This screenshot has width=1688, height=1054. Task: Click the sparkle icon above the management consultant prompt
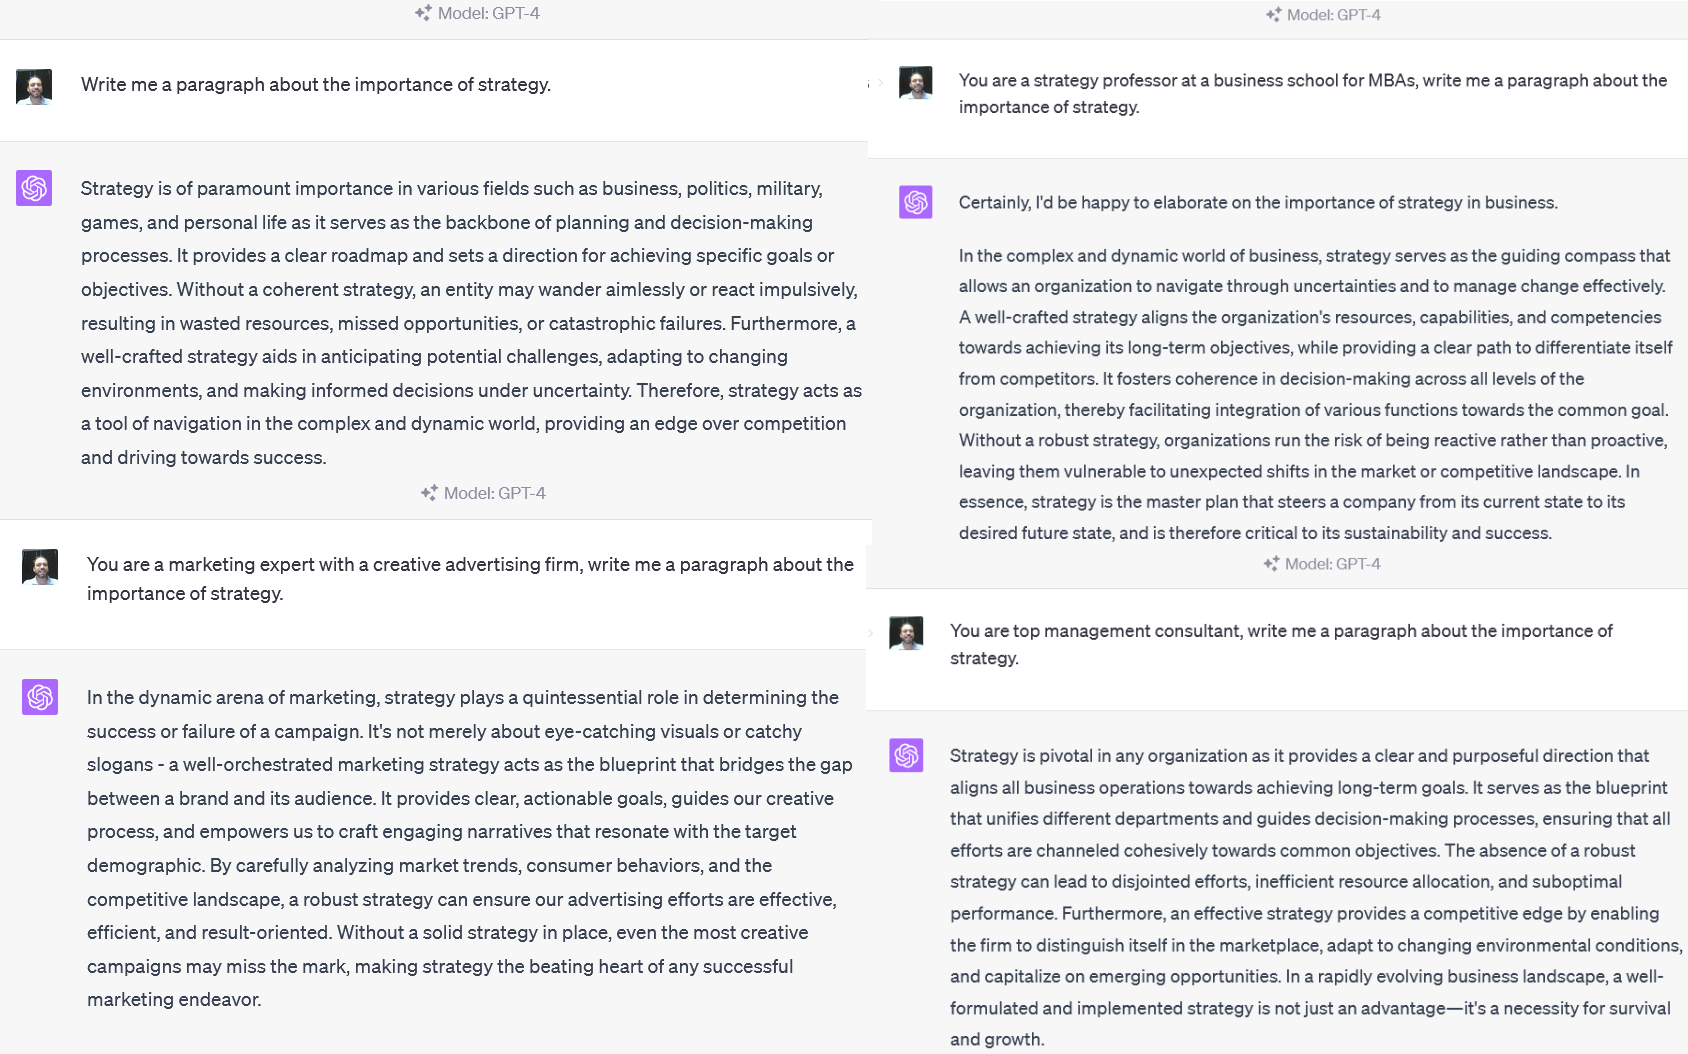(x=1270, y=563)
